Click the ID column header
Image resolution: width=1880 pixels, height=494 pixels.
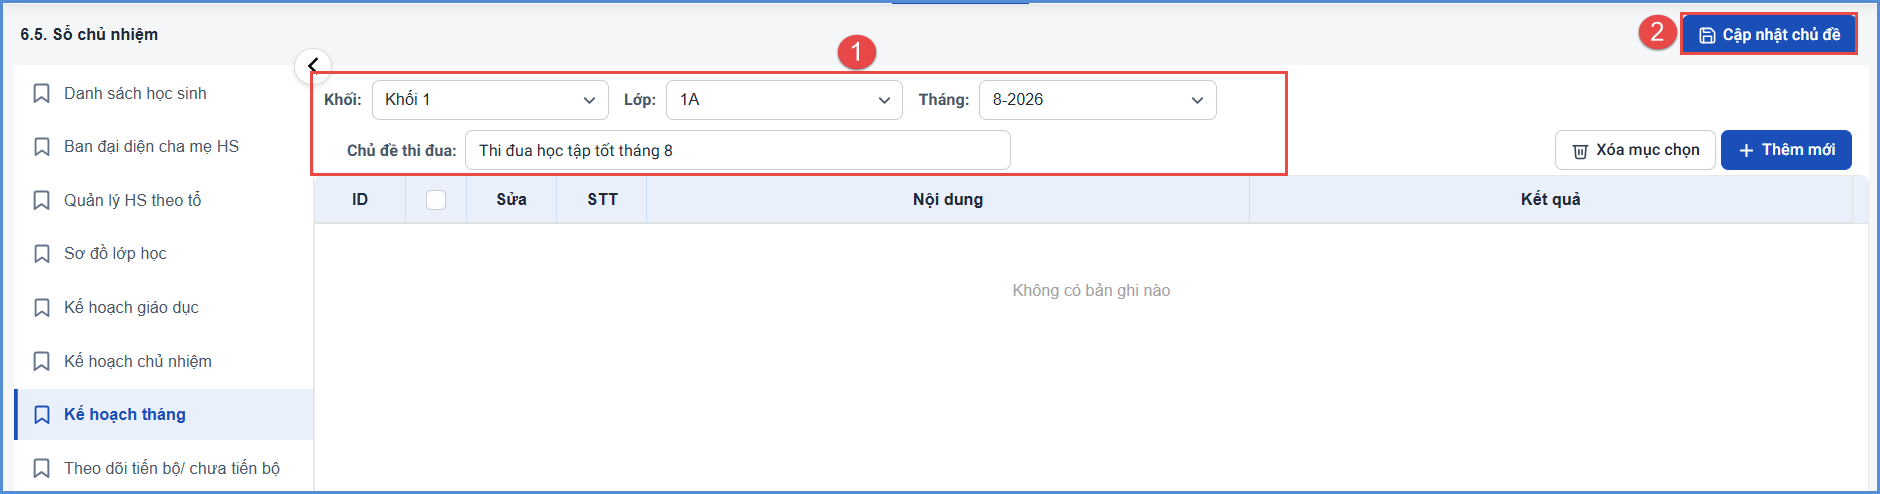[360, 200]
